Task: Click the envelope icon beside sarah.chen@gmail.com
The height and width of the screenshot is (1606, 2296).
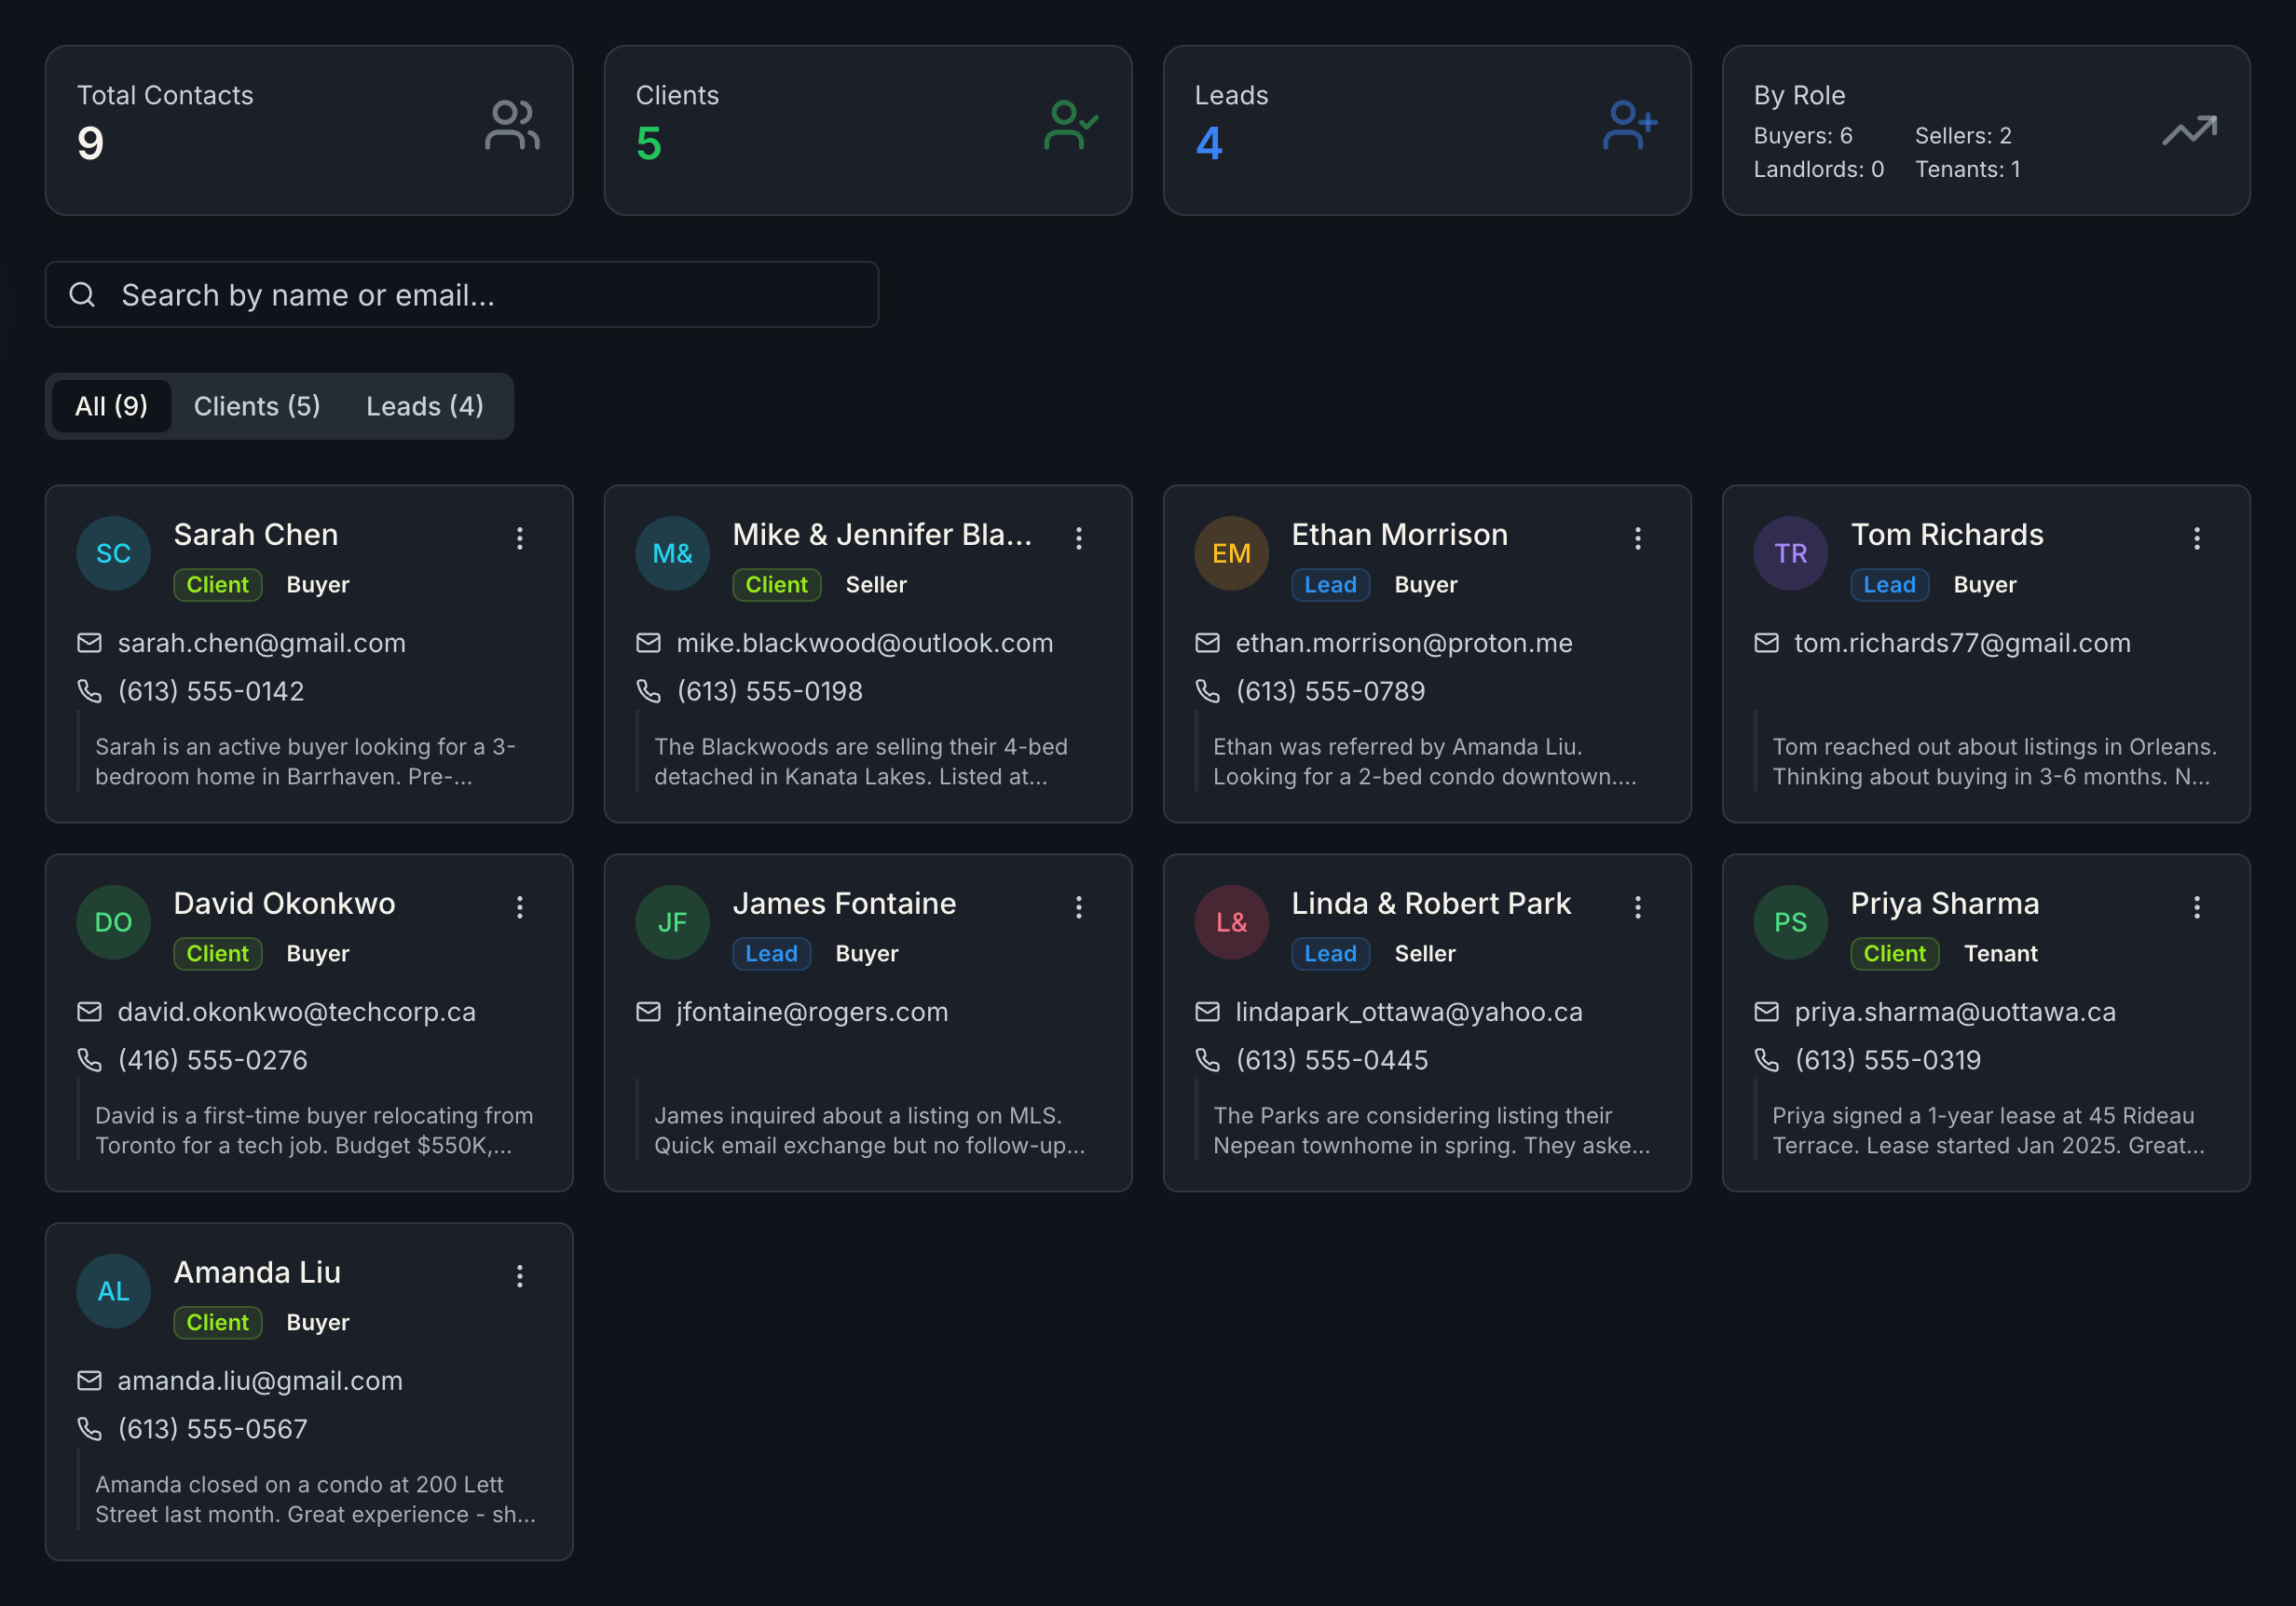Action: coord(91,643)
